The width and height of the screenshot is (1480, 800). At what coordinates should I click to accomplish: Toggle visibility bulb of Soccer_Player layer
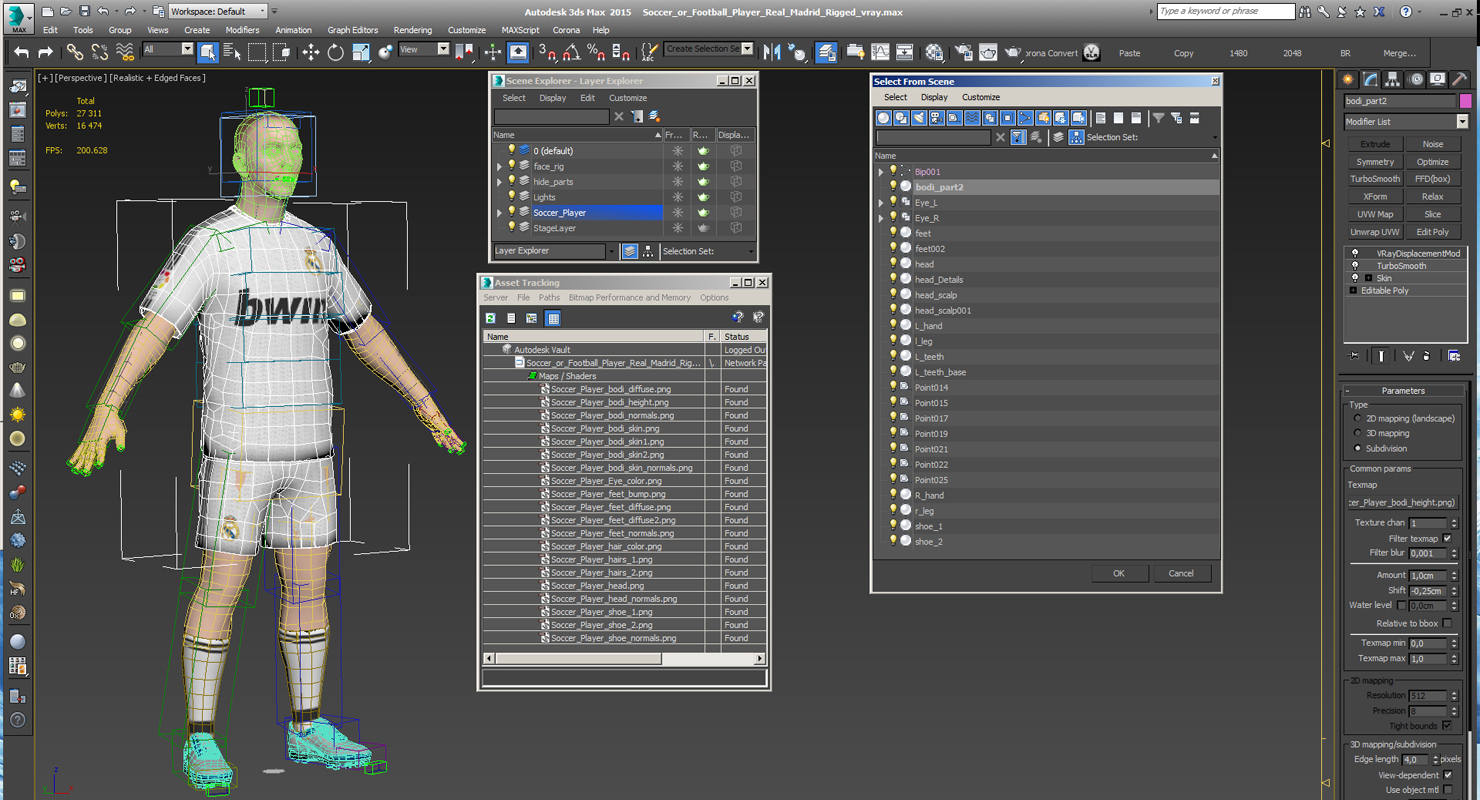click(x=511, y=212)
